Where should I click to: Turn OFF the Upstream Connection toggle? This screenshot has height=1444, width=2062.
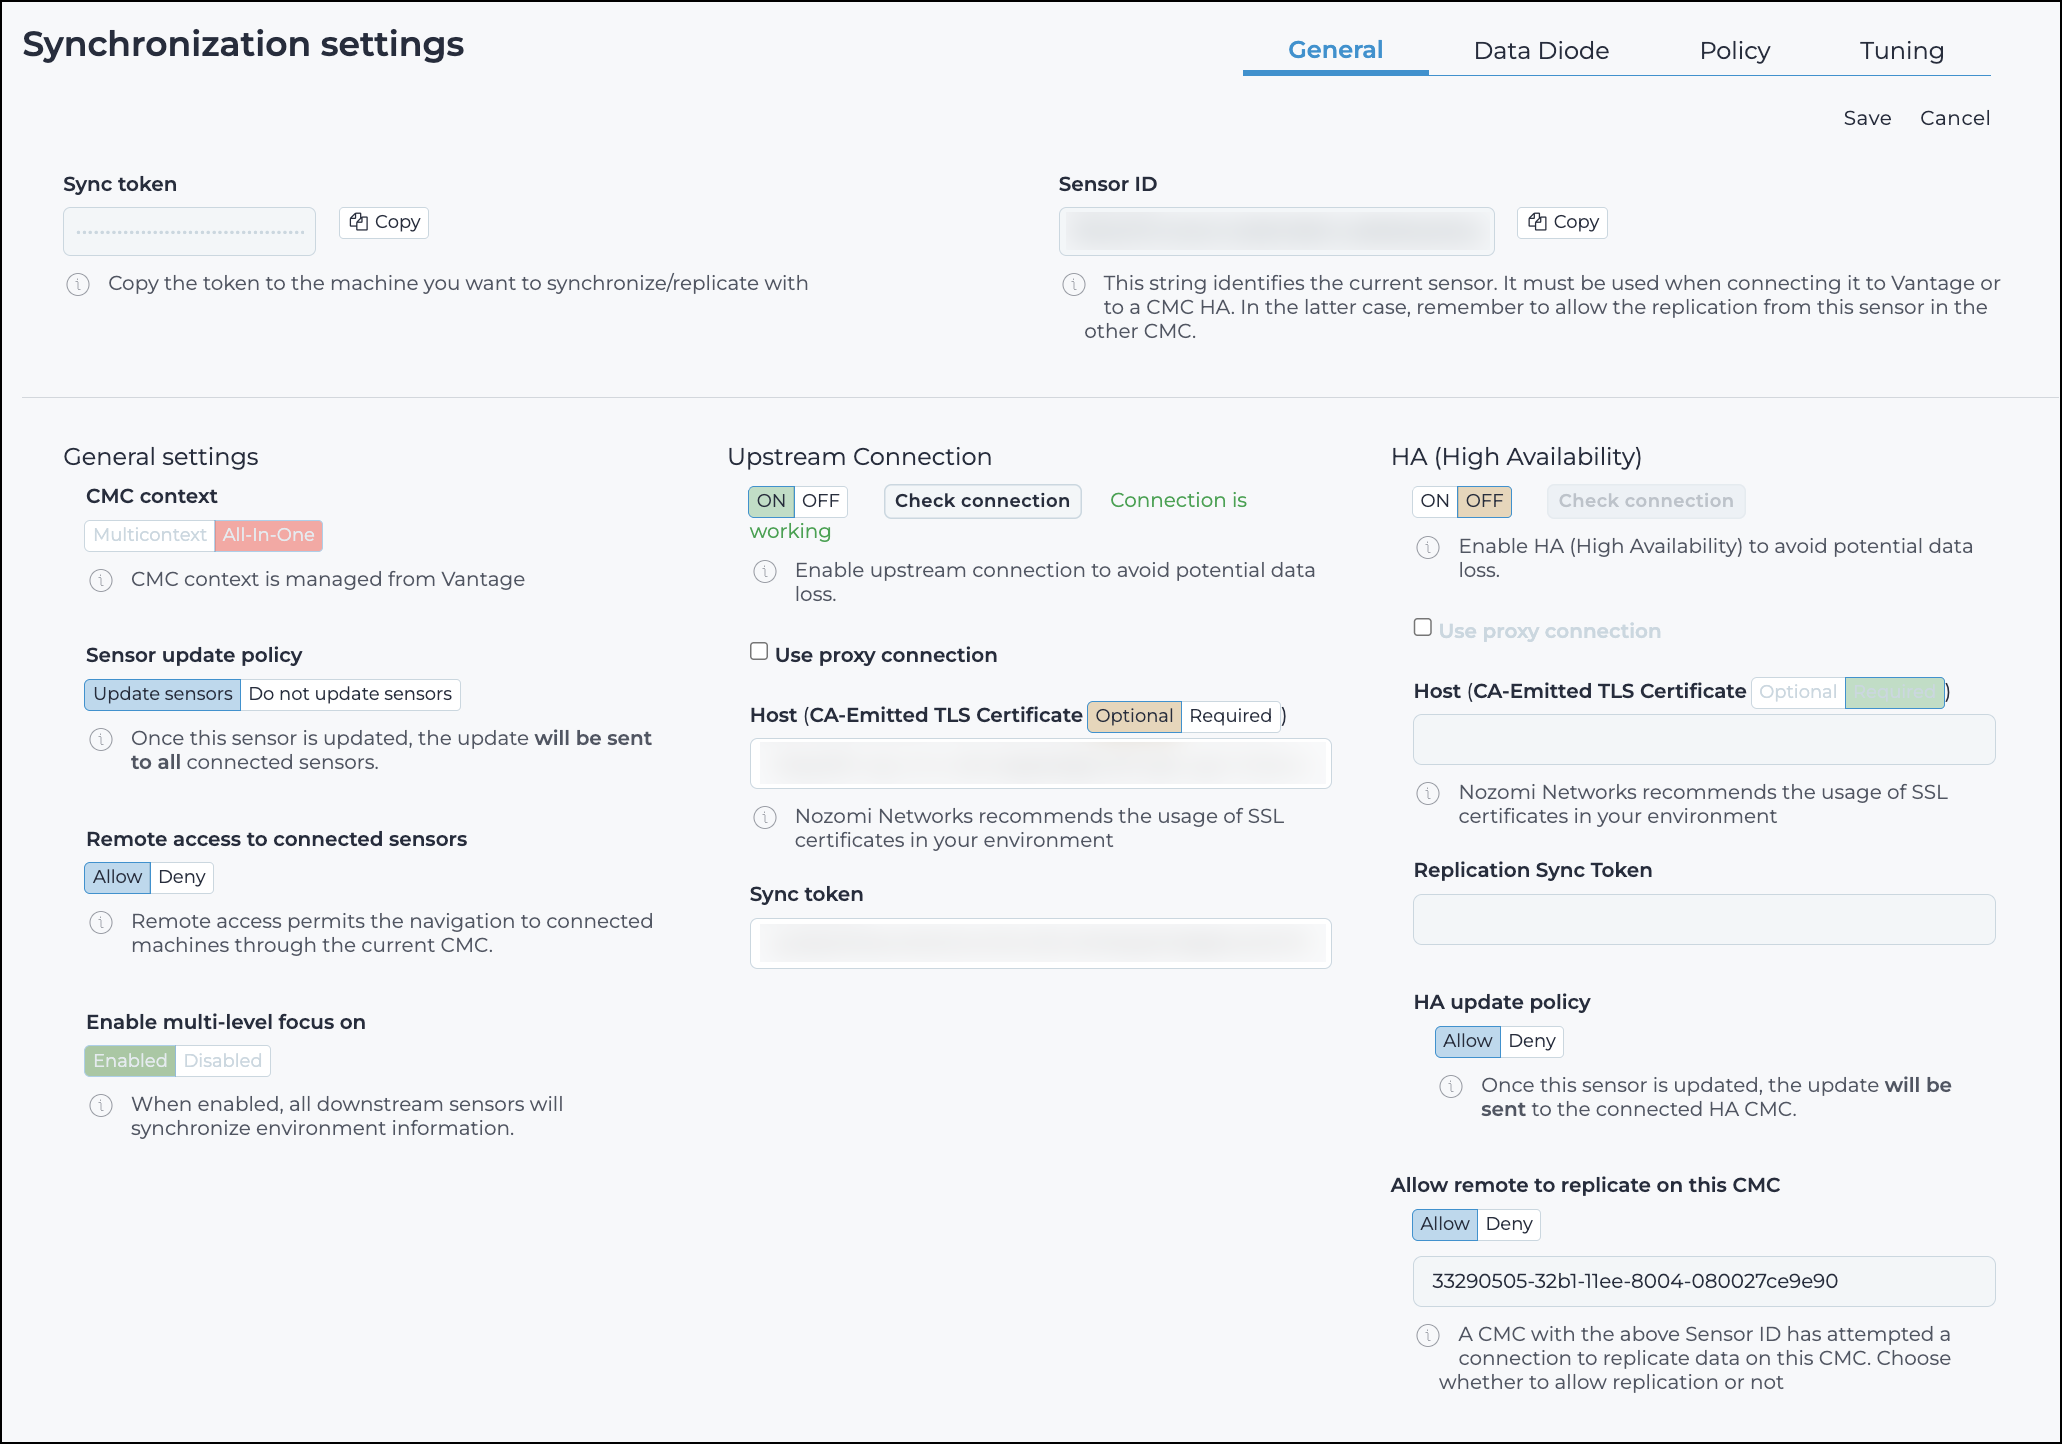[x=821, y=501]
